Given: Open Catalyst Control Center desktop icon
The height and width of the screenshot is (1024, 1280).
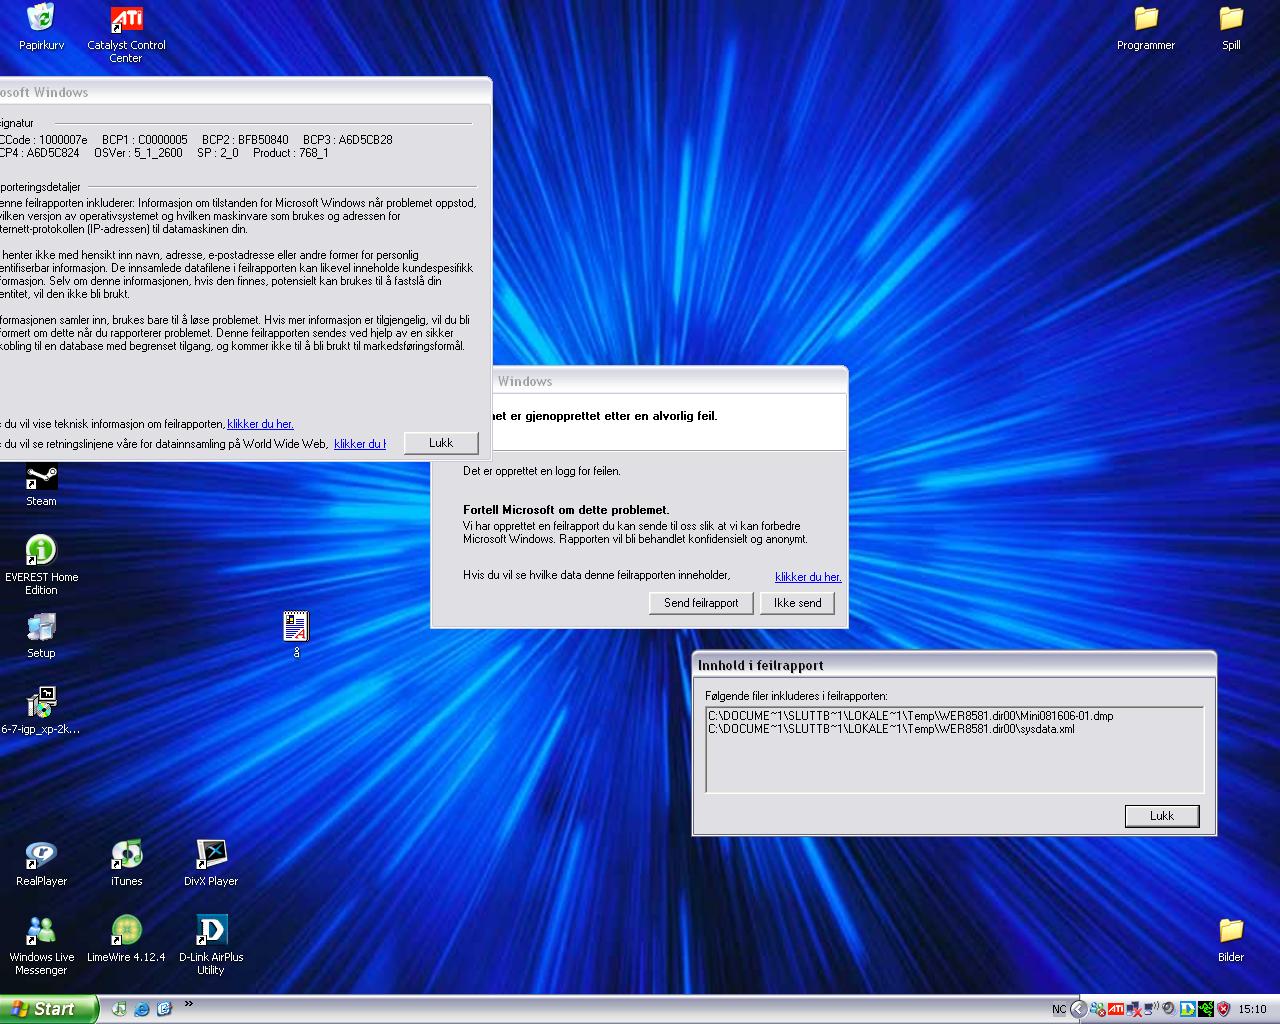Looking at the screenshot, I should point(126,34).
